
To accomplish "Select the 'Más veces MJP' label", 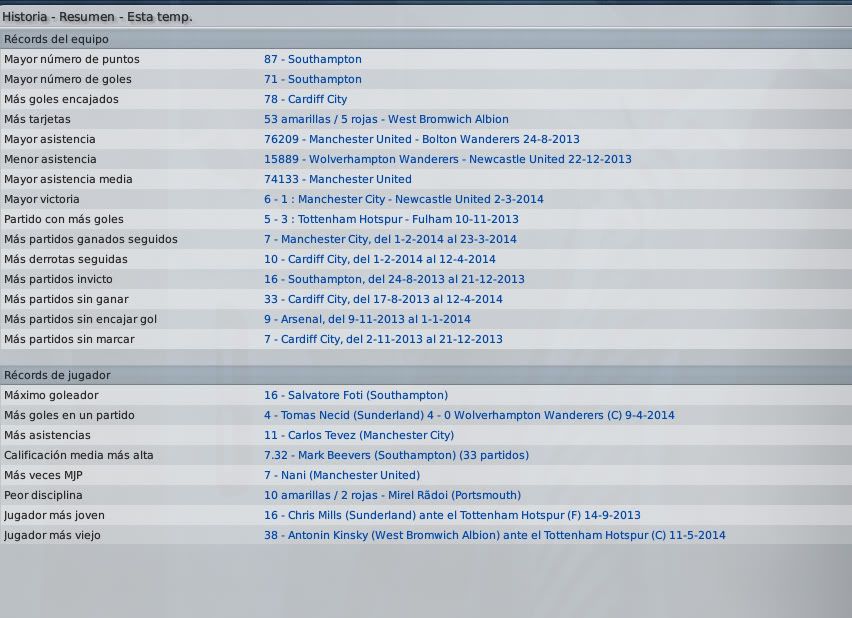I will tap(43, 476).
